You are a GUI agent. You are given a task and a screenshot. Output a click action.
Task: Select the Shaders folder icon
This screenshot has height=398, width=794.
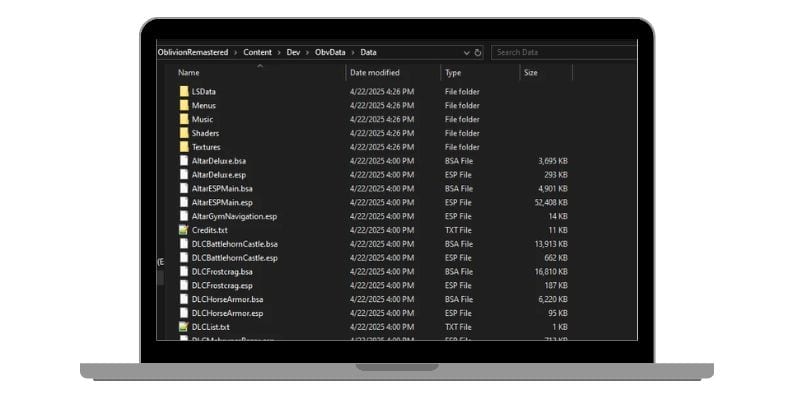tap(184, 133)
